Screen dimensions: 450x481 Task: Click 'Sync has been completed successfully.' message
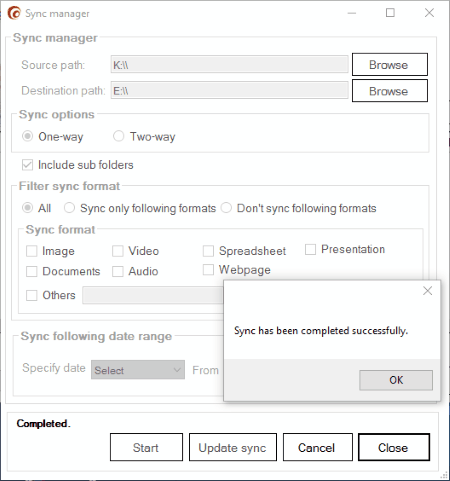321,331
